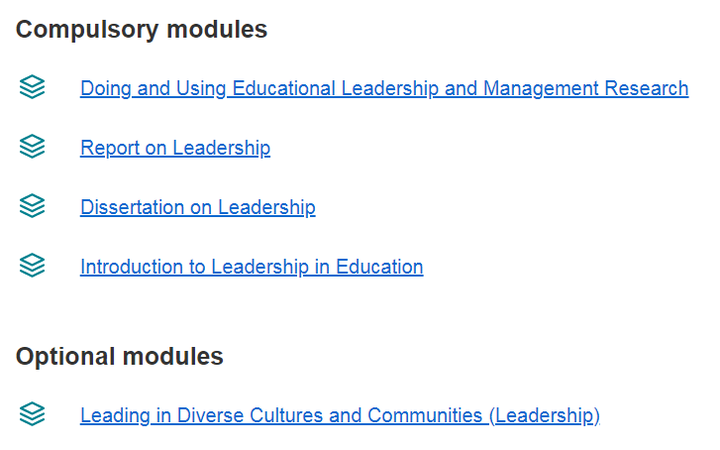Click the layers icon beside Leading in Diverse Cultures

pyautogui.click(x=32, y=414)
